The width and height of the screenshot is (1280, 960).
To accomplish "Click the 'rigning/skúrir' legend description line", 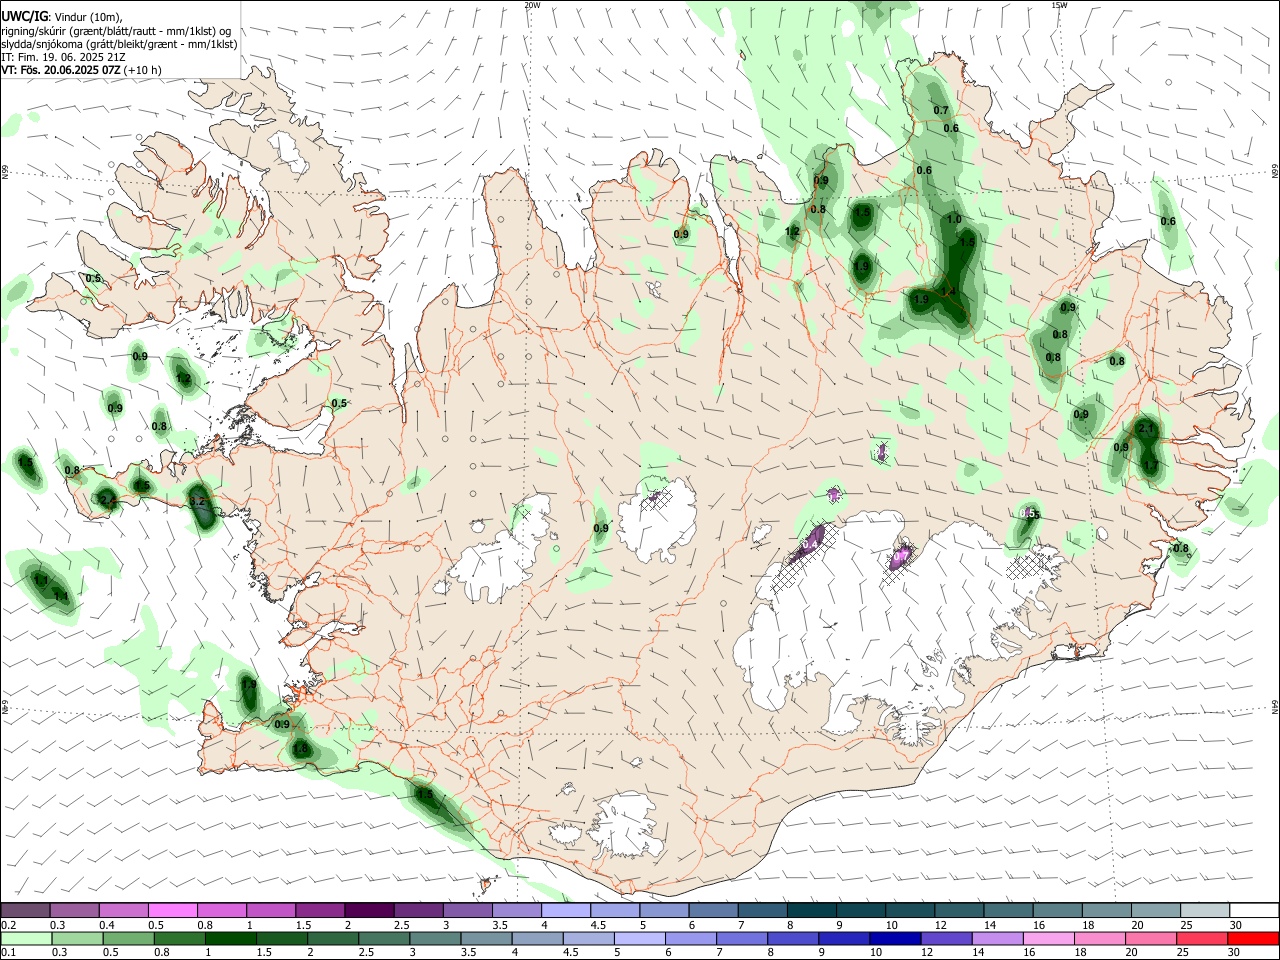I will click(x=116, y=30).
